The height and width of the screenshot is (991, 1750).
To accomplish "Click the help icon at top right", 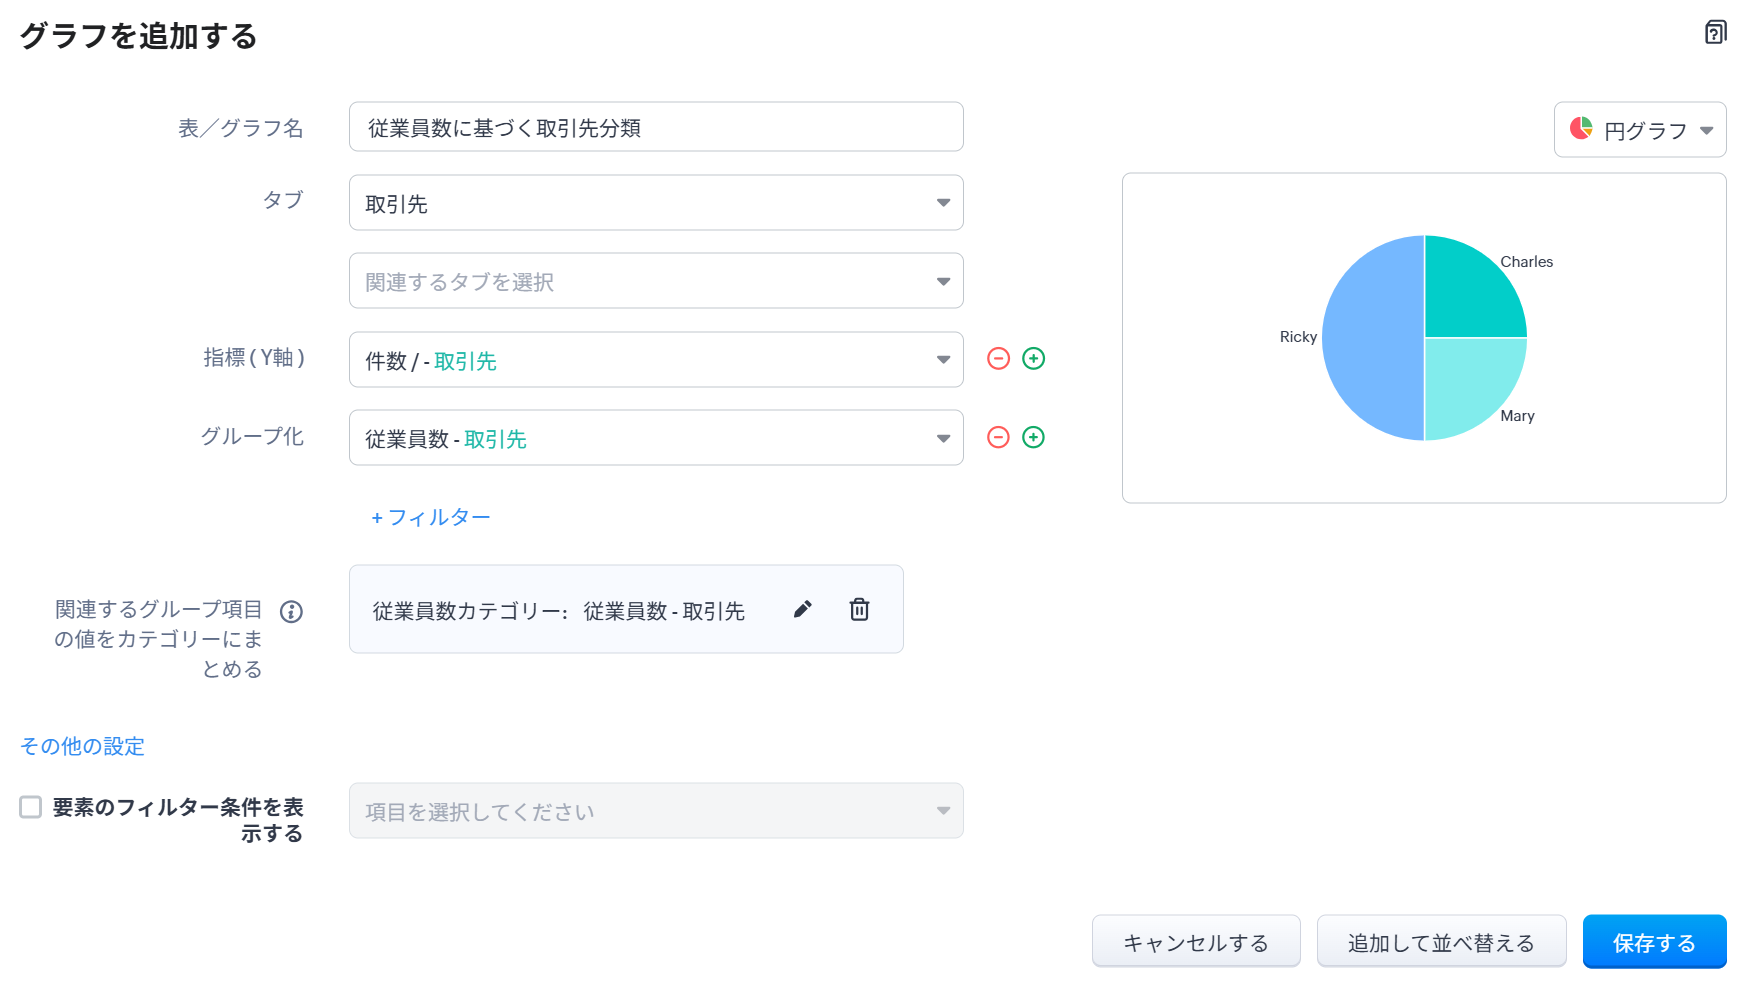I will [1715, 33].
